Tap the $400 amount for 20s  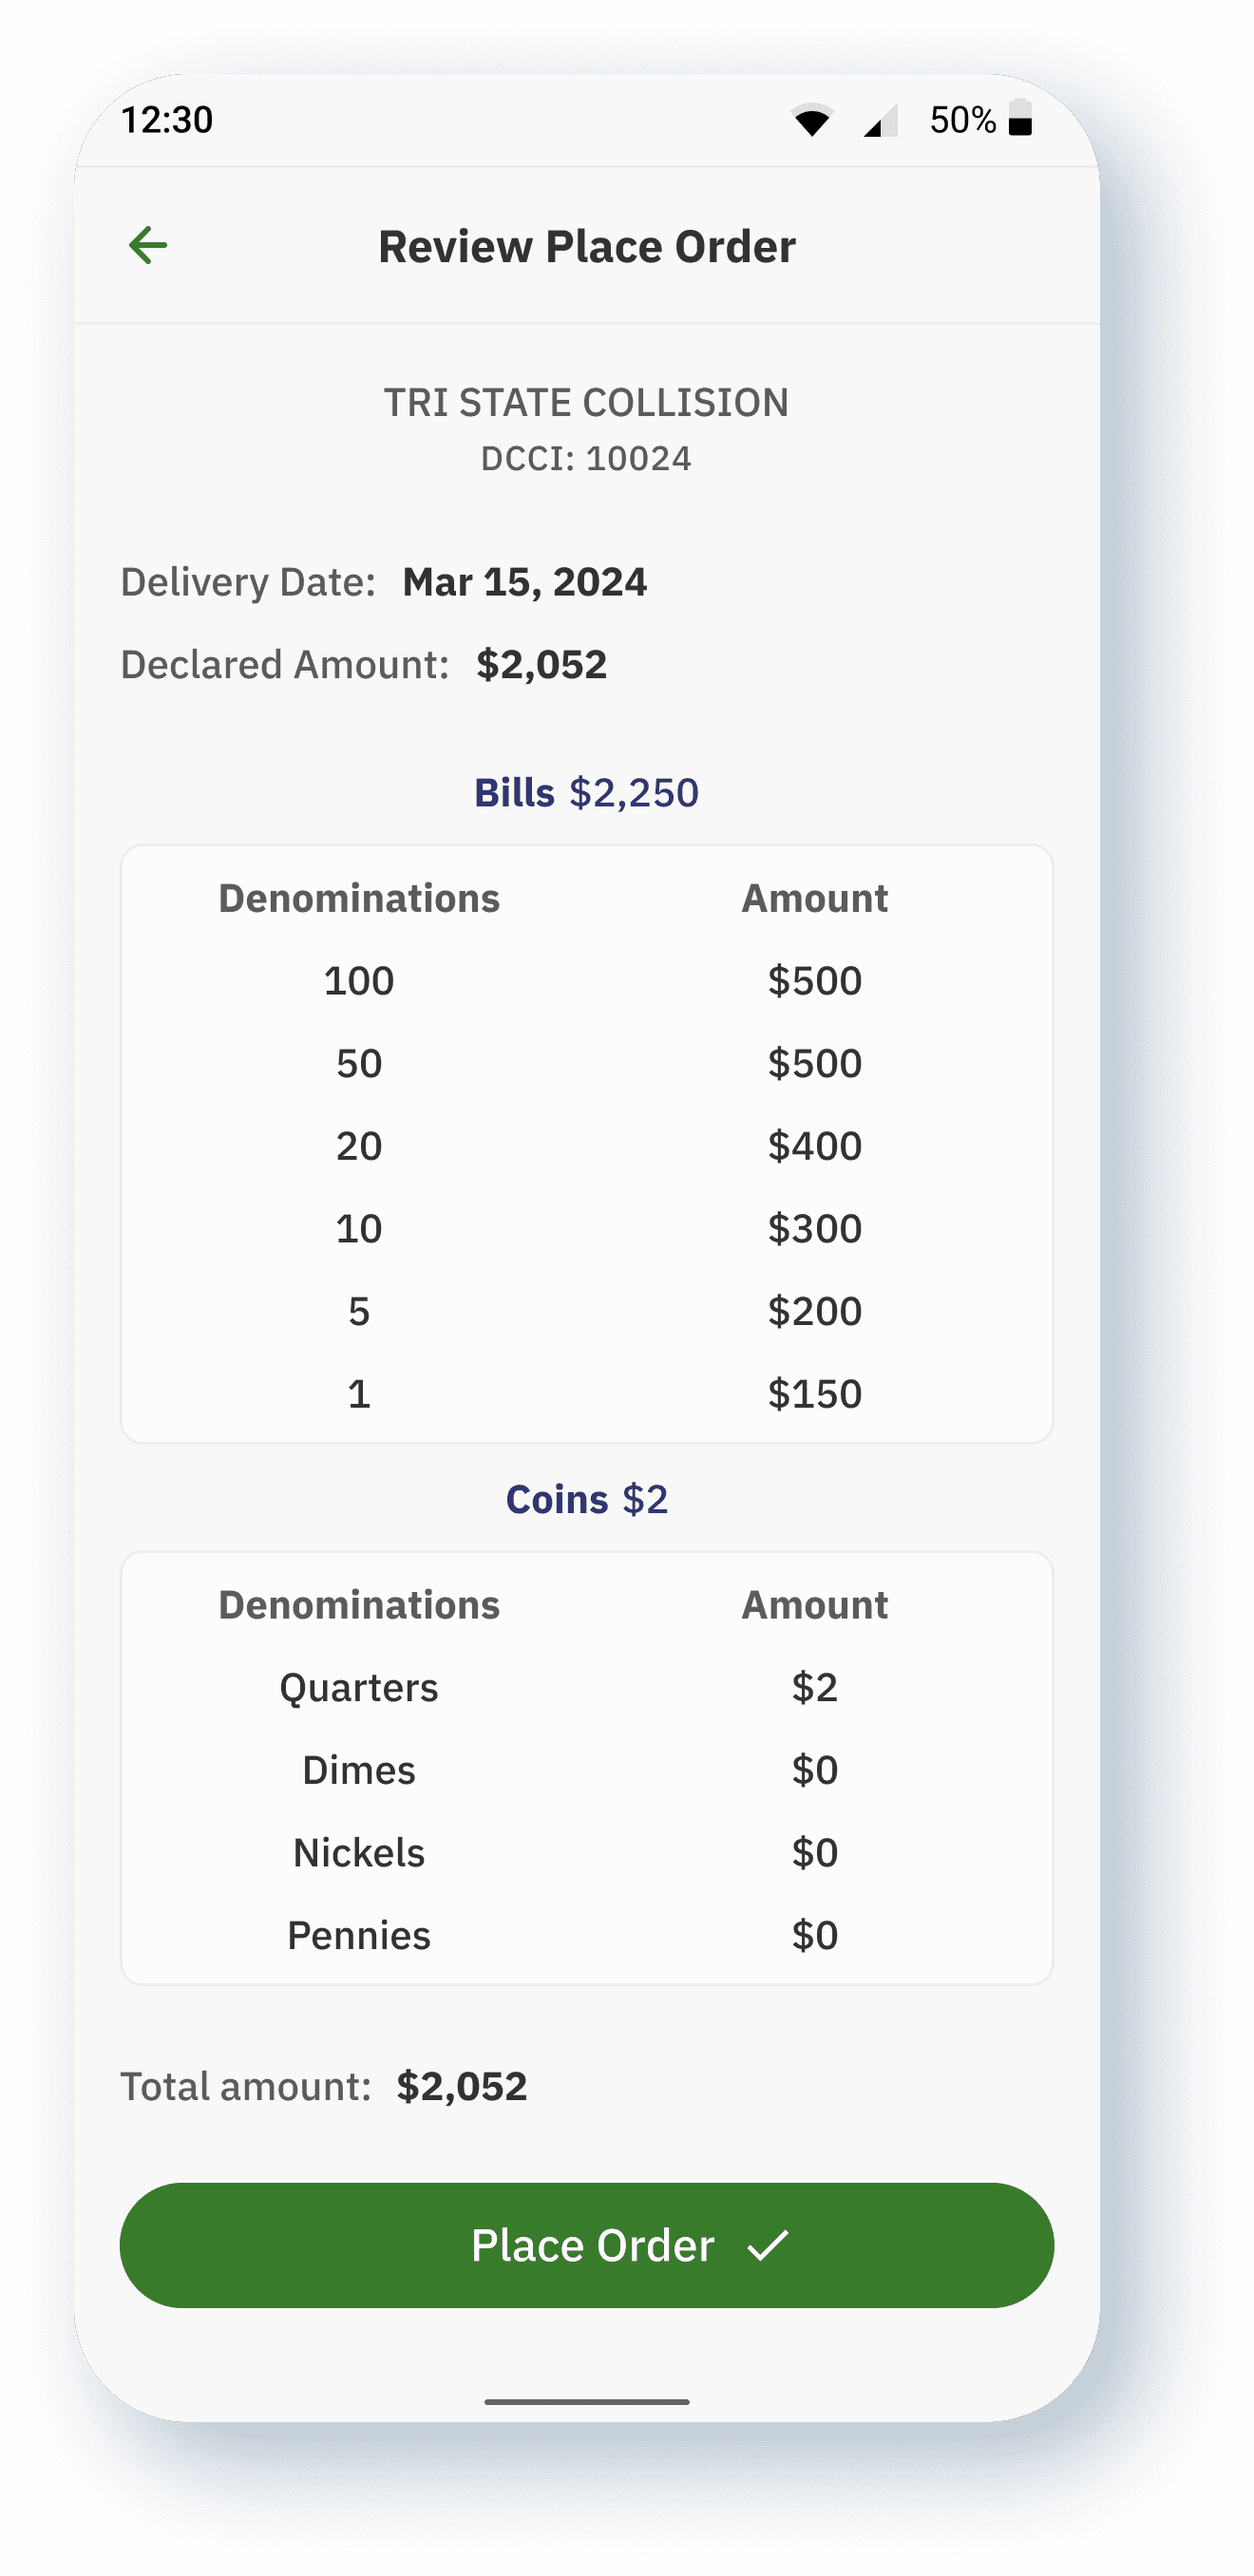(x=814, y=1146)
